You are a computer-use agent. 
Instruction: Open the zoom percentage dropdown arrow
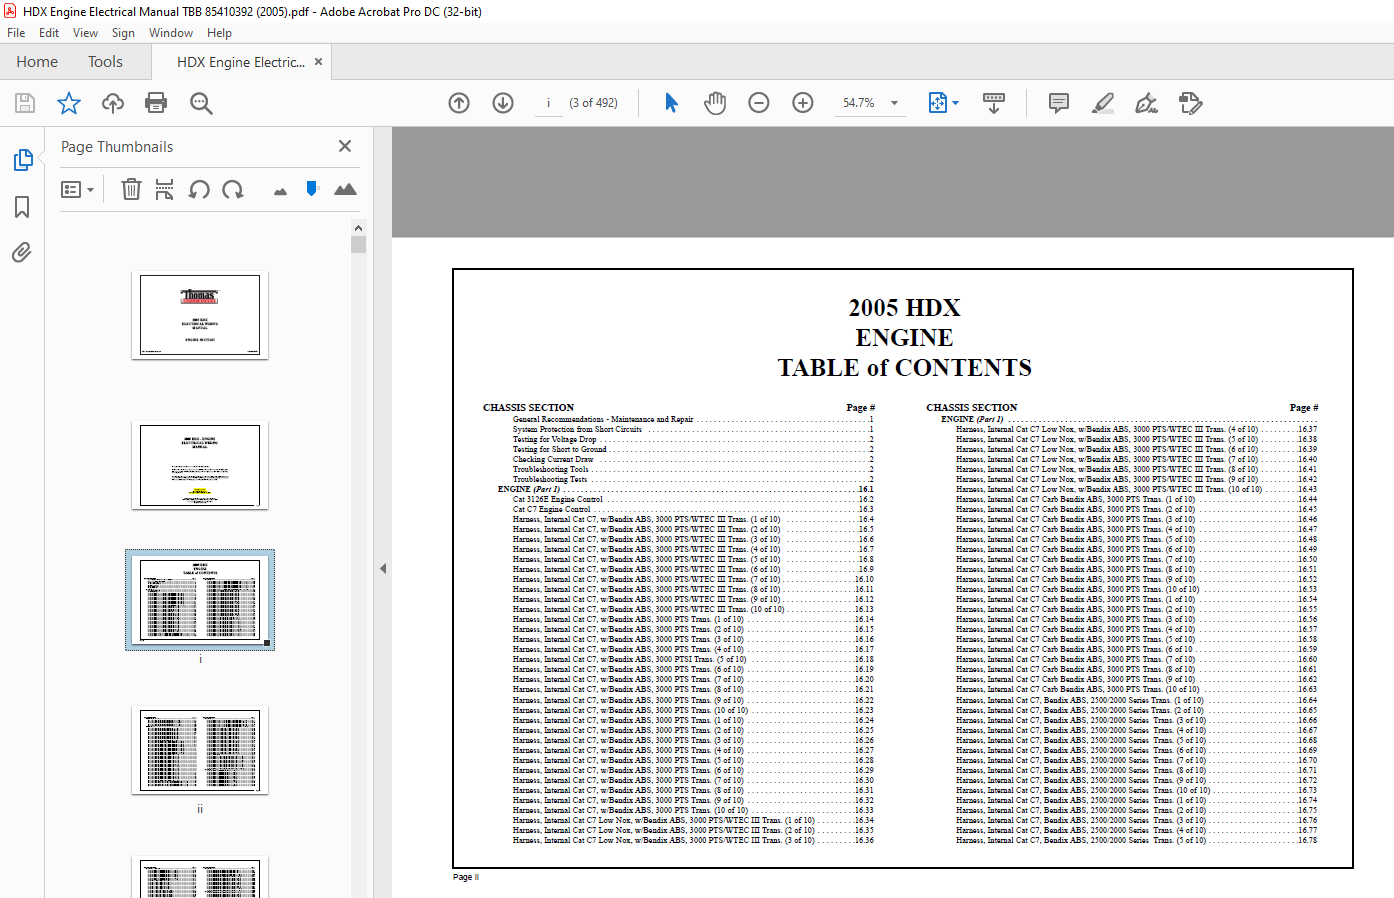894,103
